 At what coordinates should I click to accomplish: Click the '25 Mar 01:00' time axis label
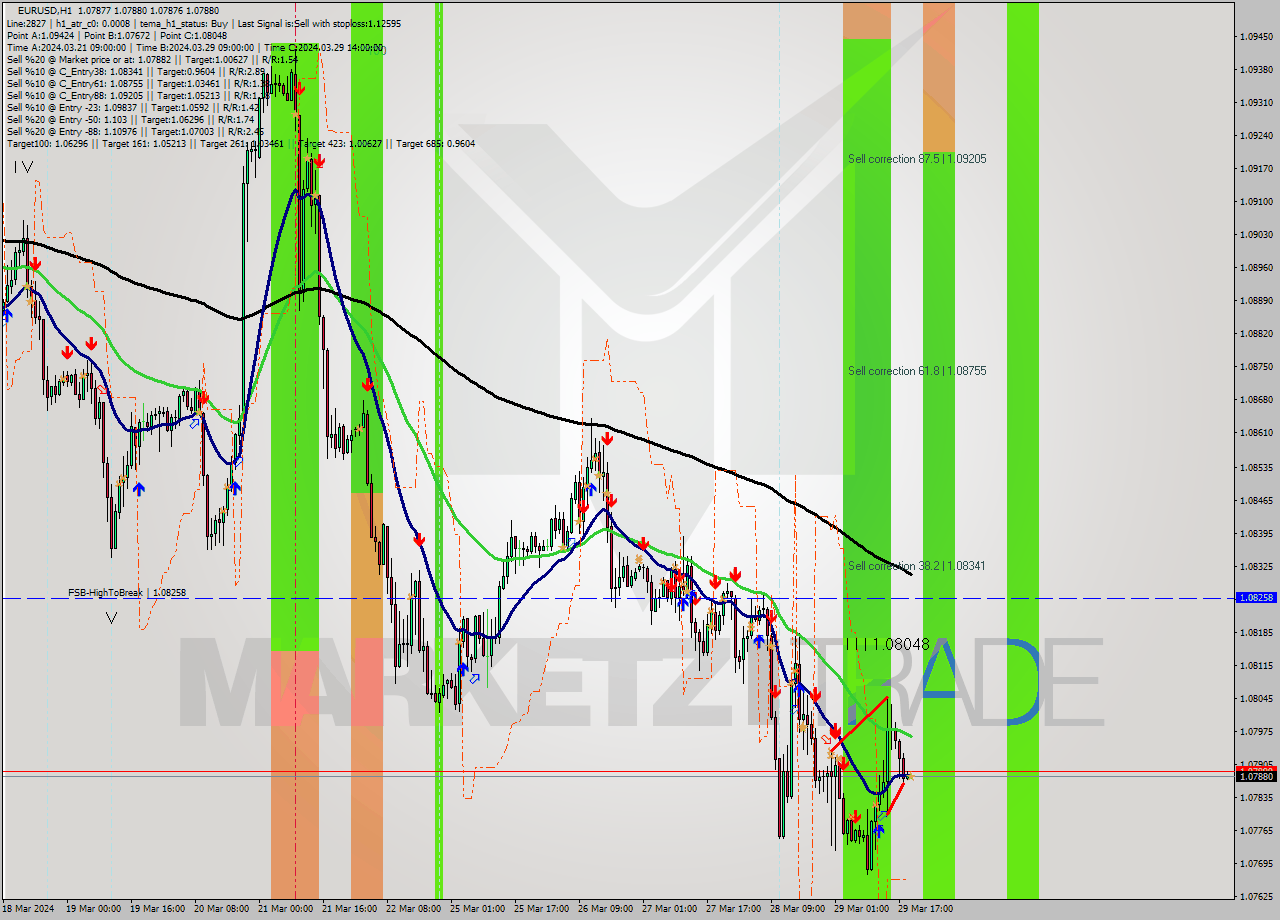coord(477,909)
